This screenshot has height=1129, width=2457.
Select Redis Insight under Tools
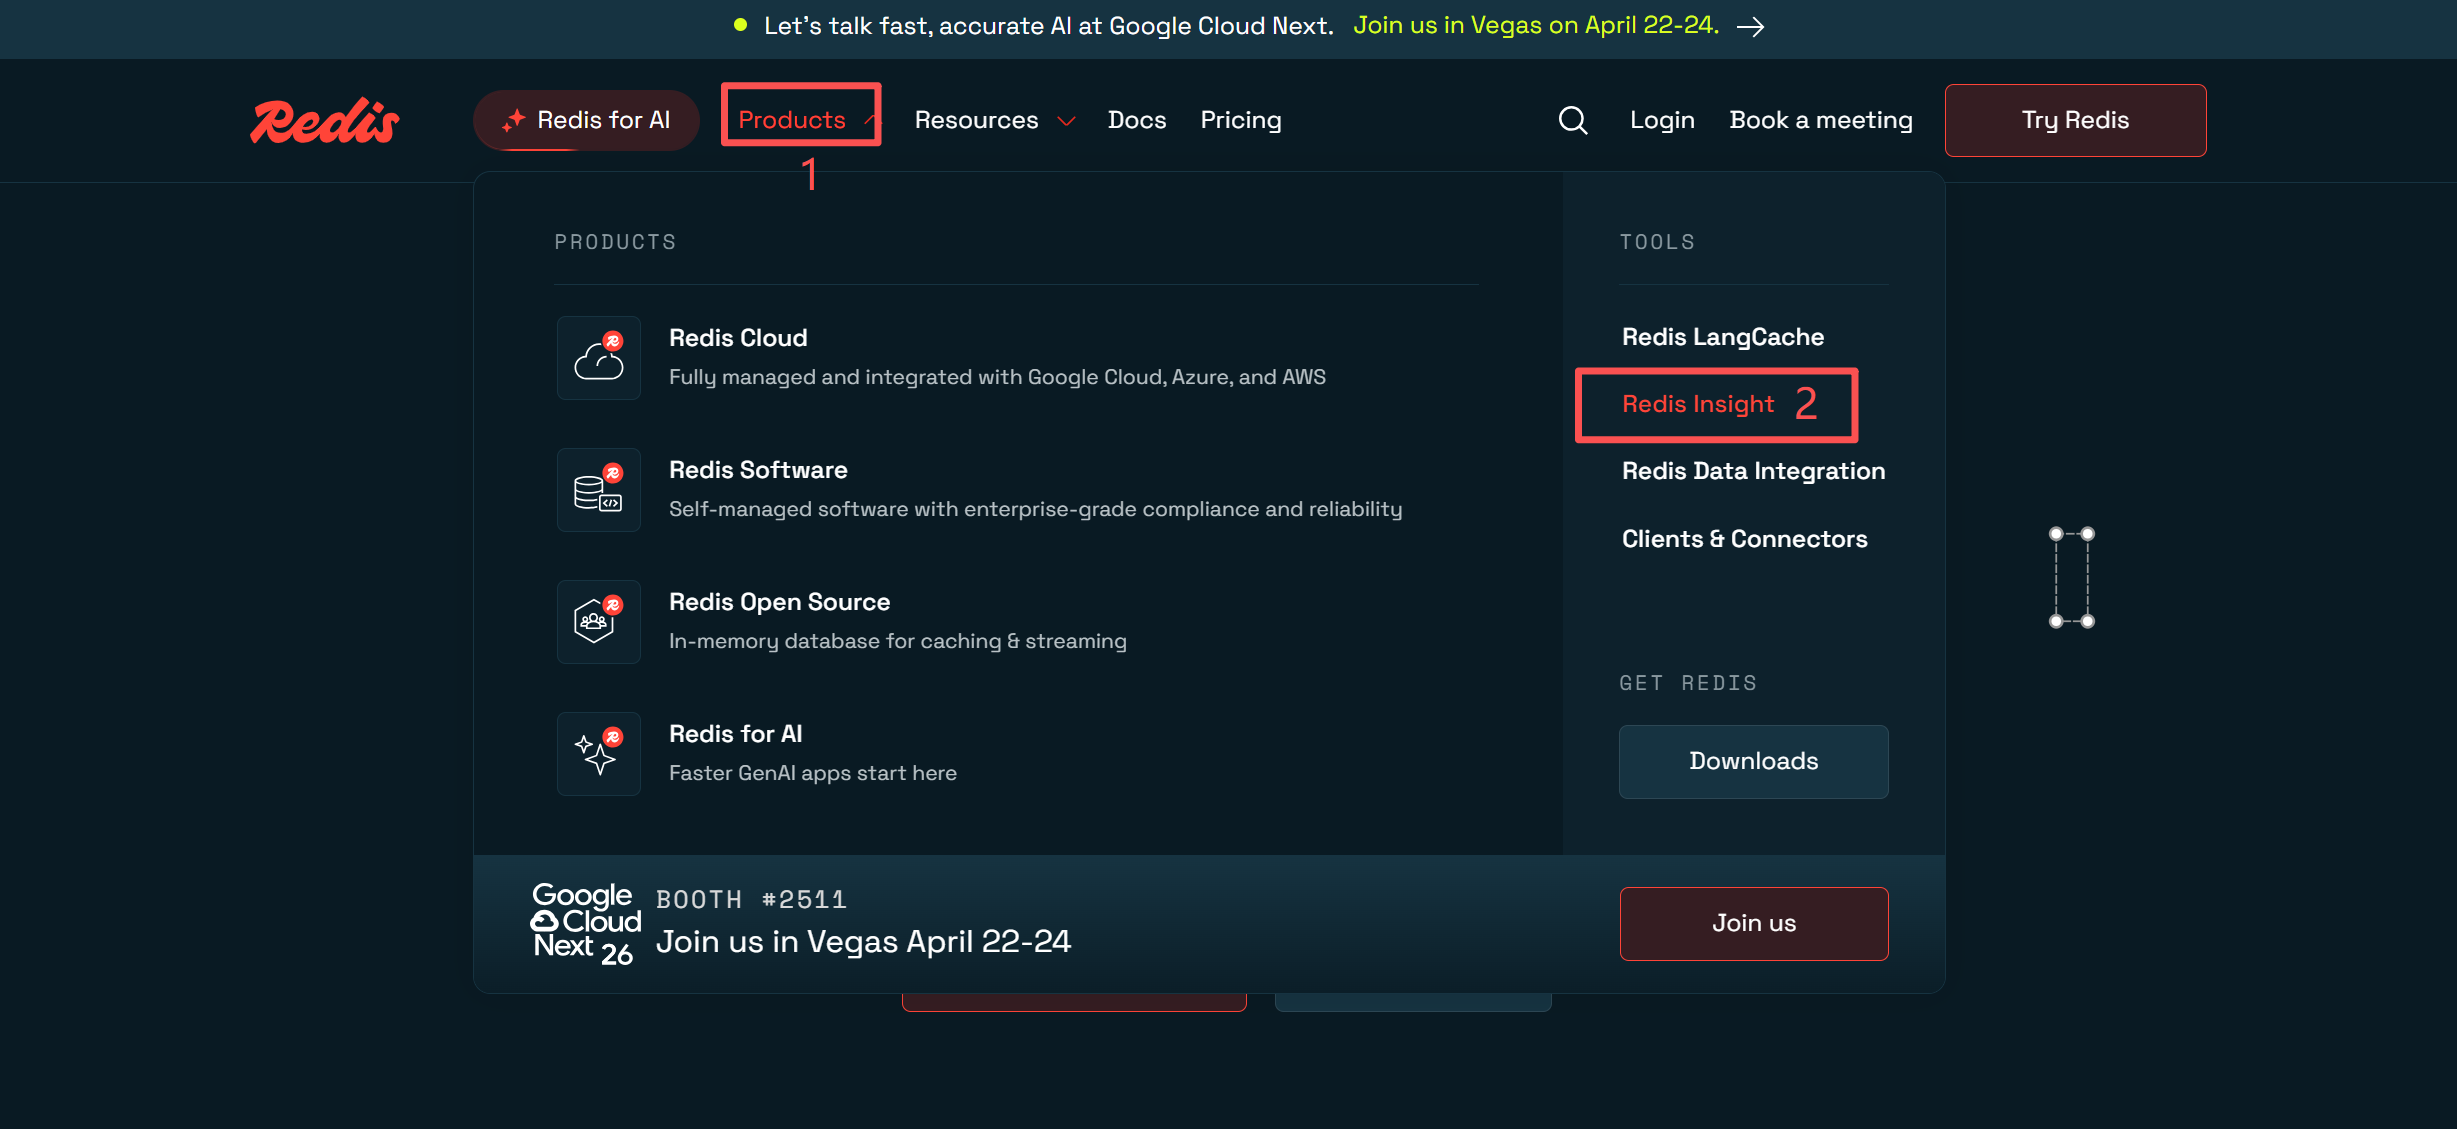coord(1697,404)
